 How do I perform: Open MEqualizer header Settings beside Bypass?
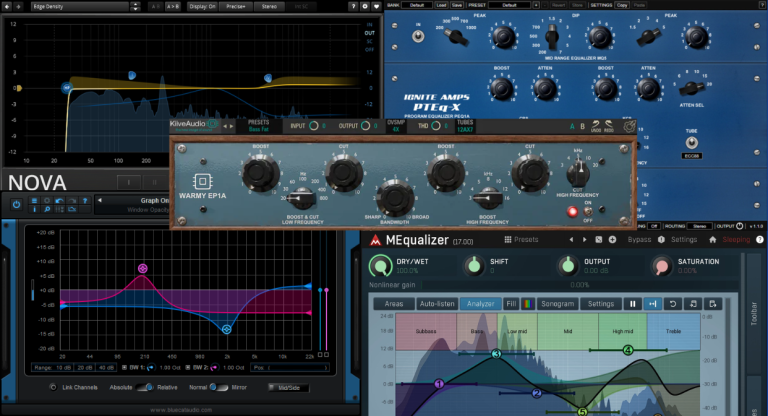coord(684,240)
